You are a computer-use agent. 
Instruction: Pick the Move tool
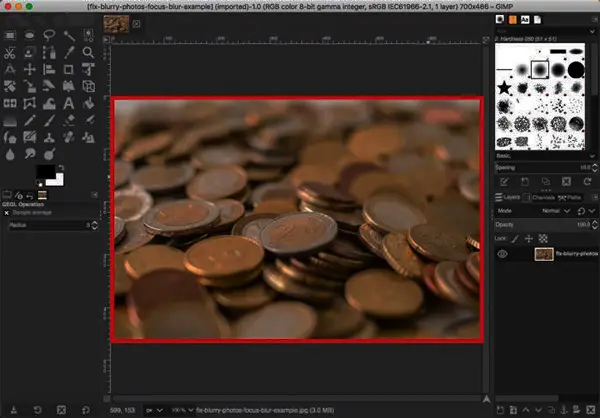point(30,70)
